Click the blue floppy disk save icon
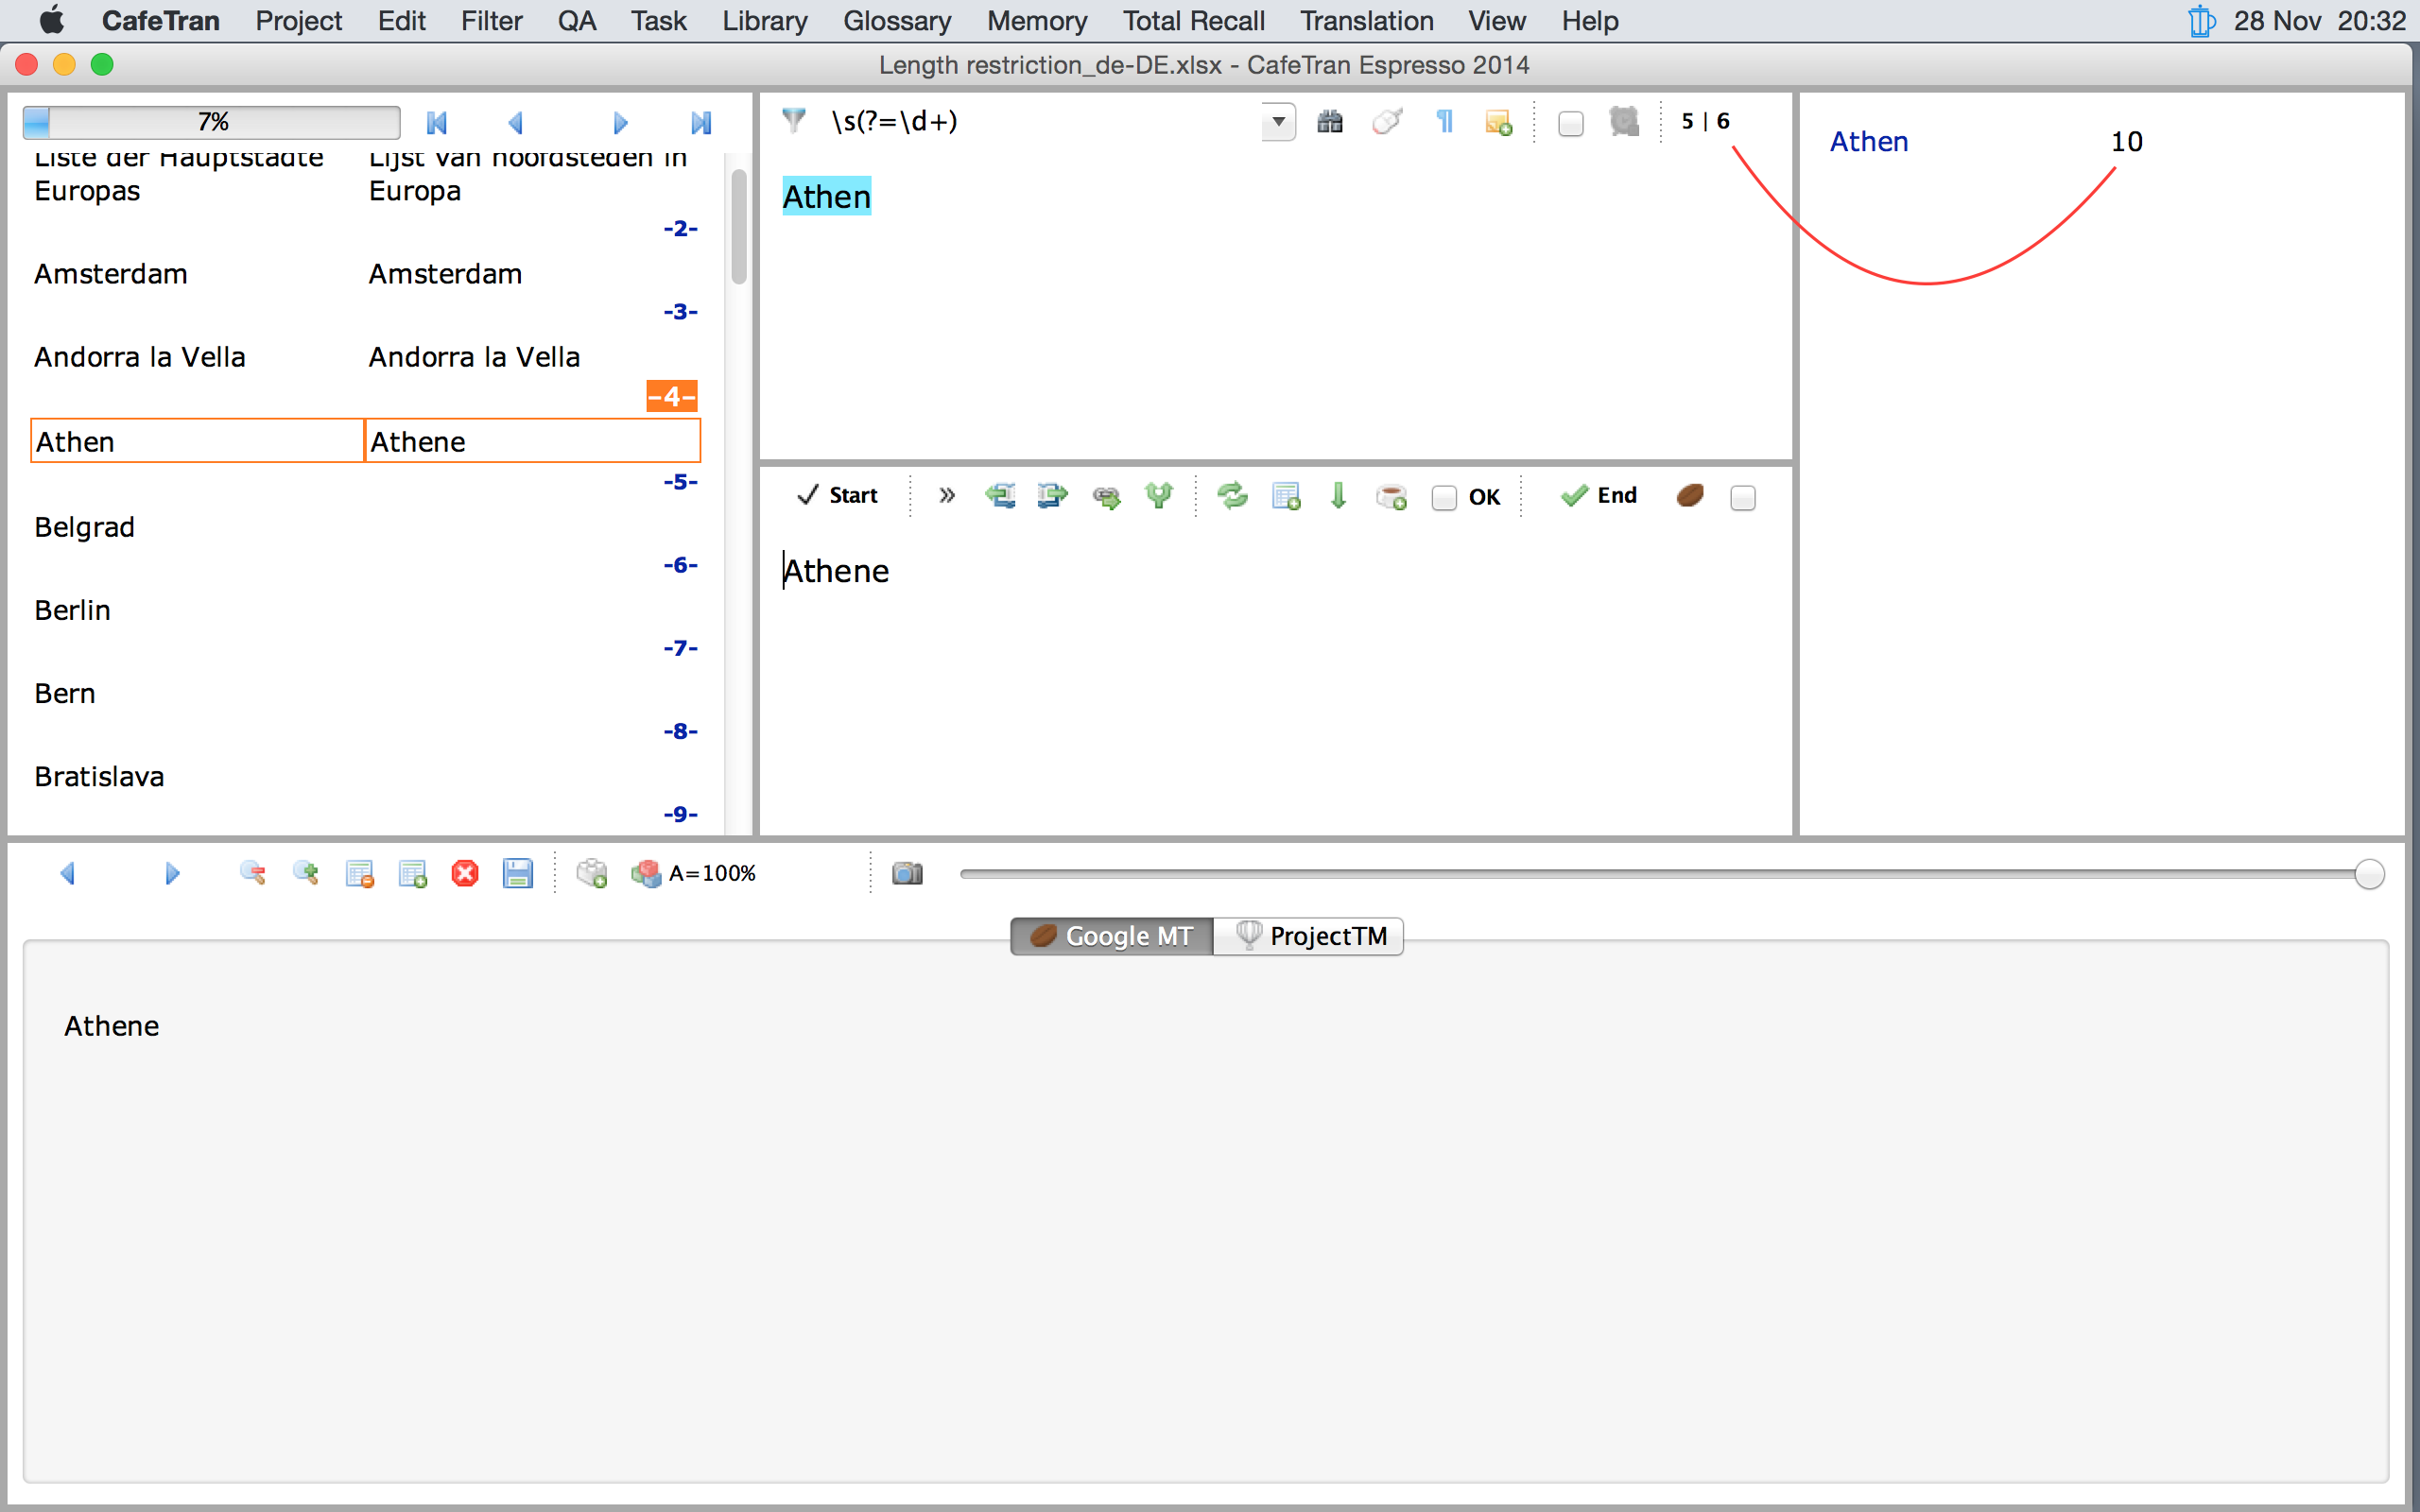Screen dimensions: 2420x1512 point(517,873)
